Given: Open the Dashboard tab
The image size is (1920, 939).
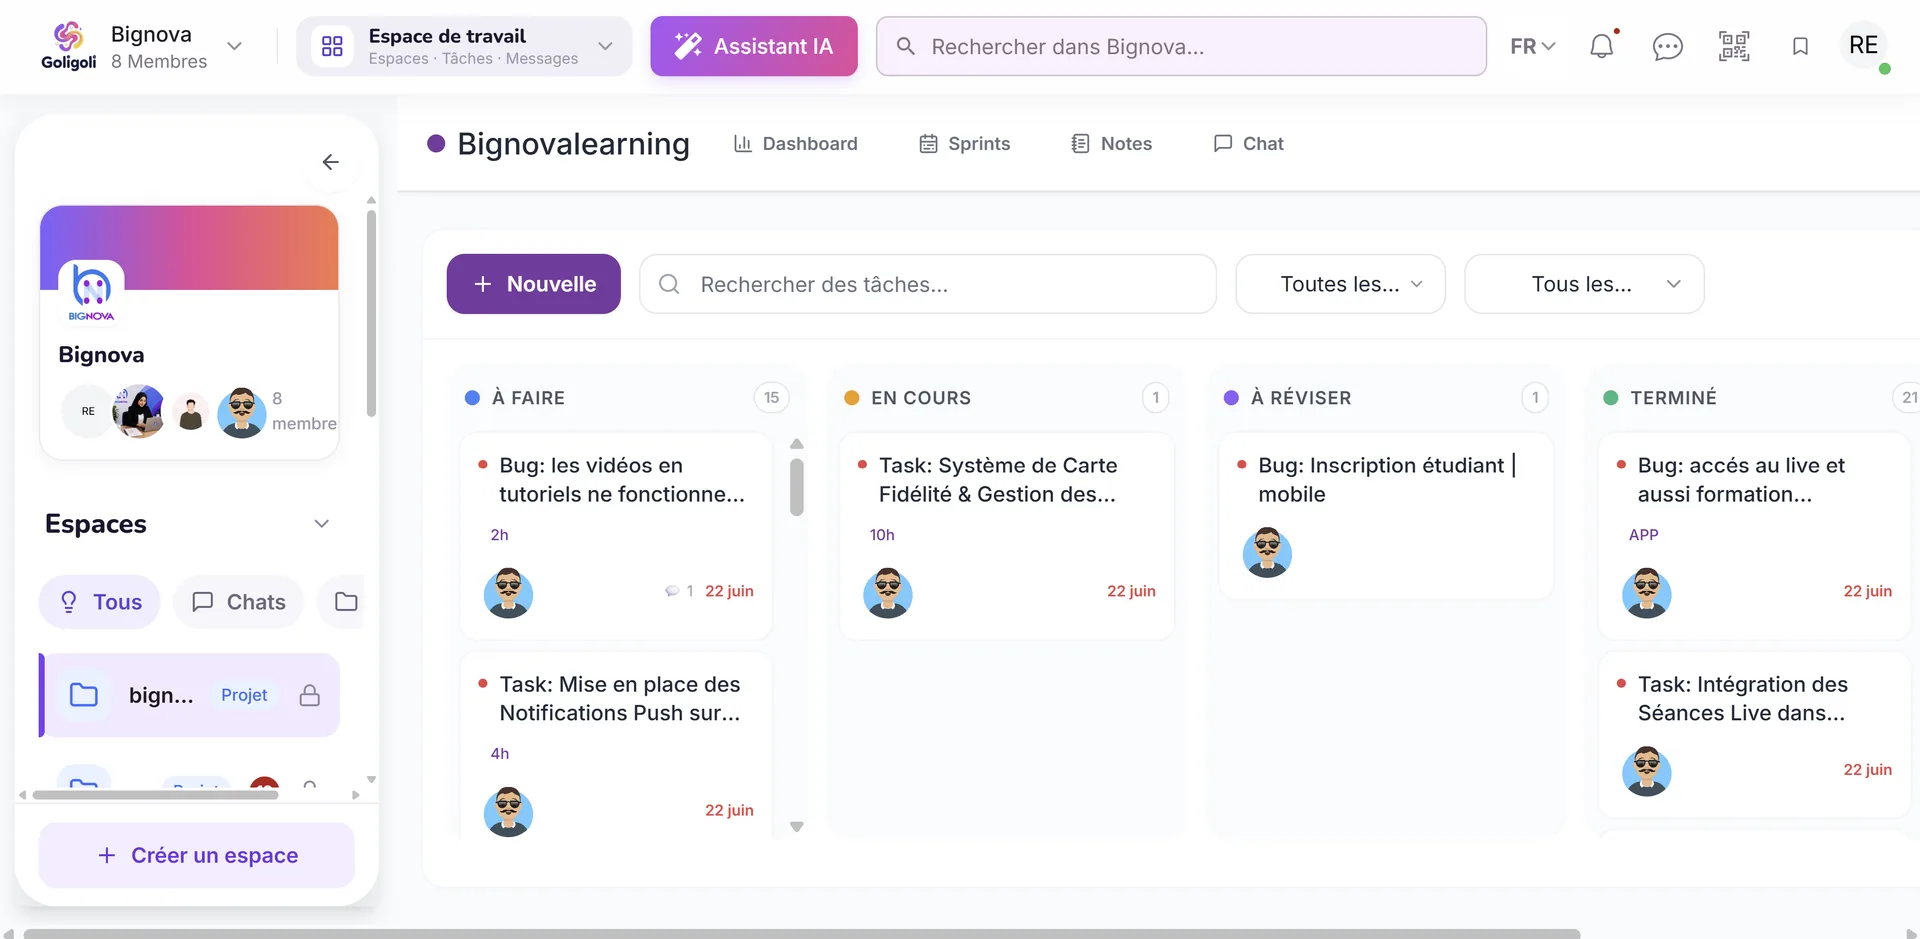Looking at the screenshot, I should coord(796,144).
